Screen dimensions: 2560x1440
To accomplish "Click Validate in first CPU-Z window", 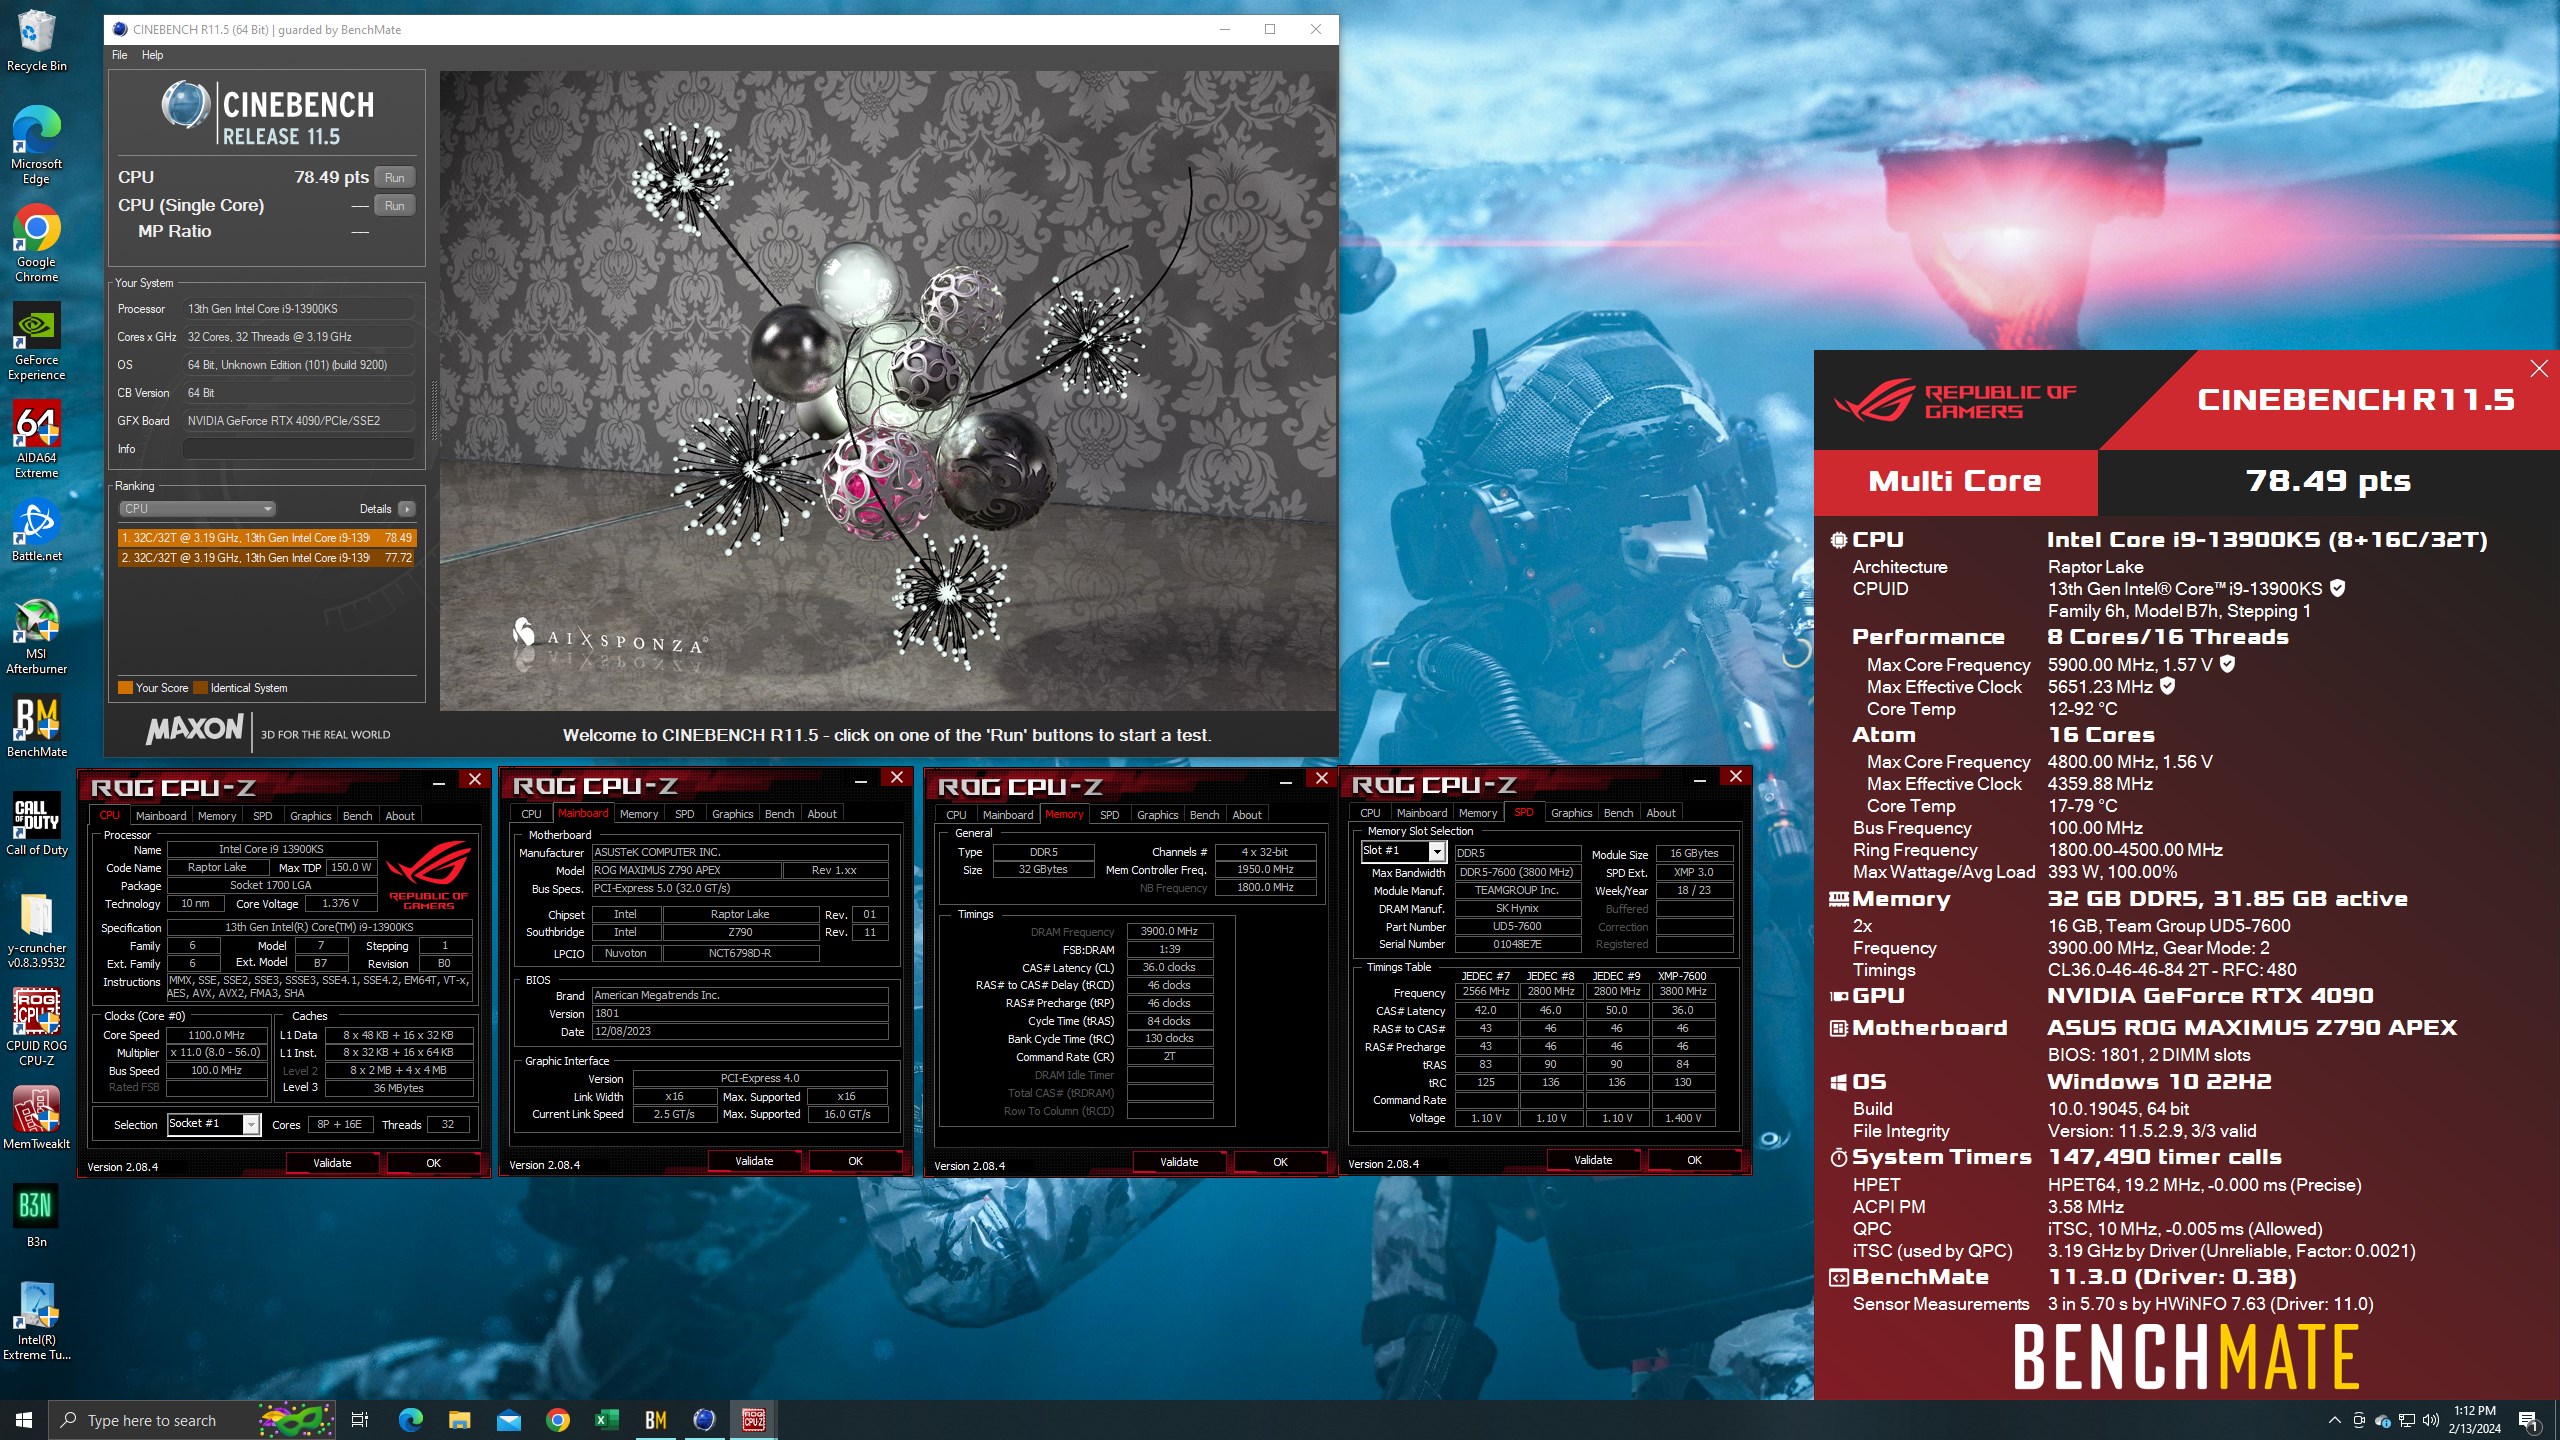I will (x=332, y=1163).
